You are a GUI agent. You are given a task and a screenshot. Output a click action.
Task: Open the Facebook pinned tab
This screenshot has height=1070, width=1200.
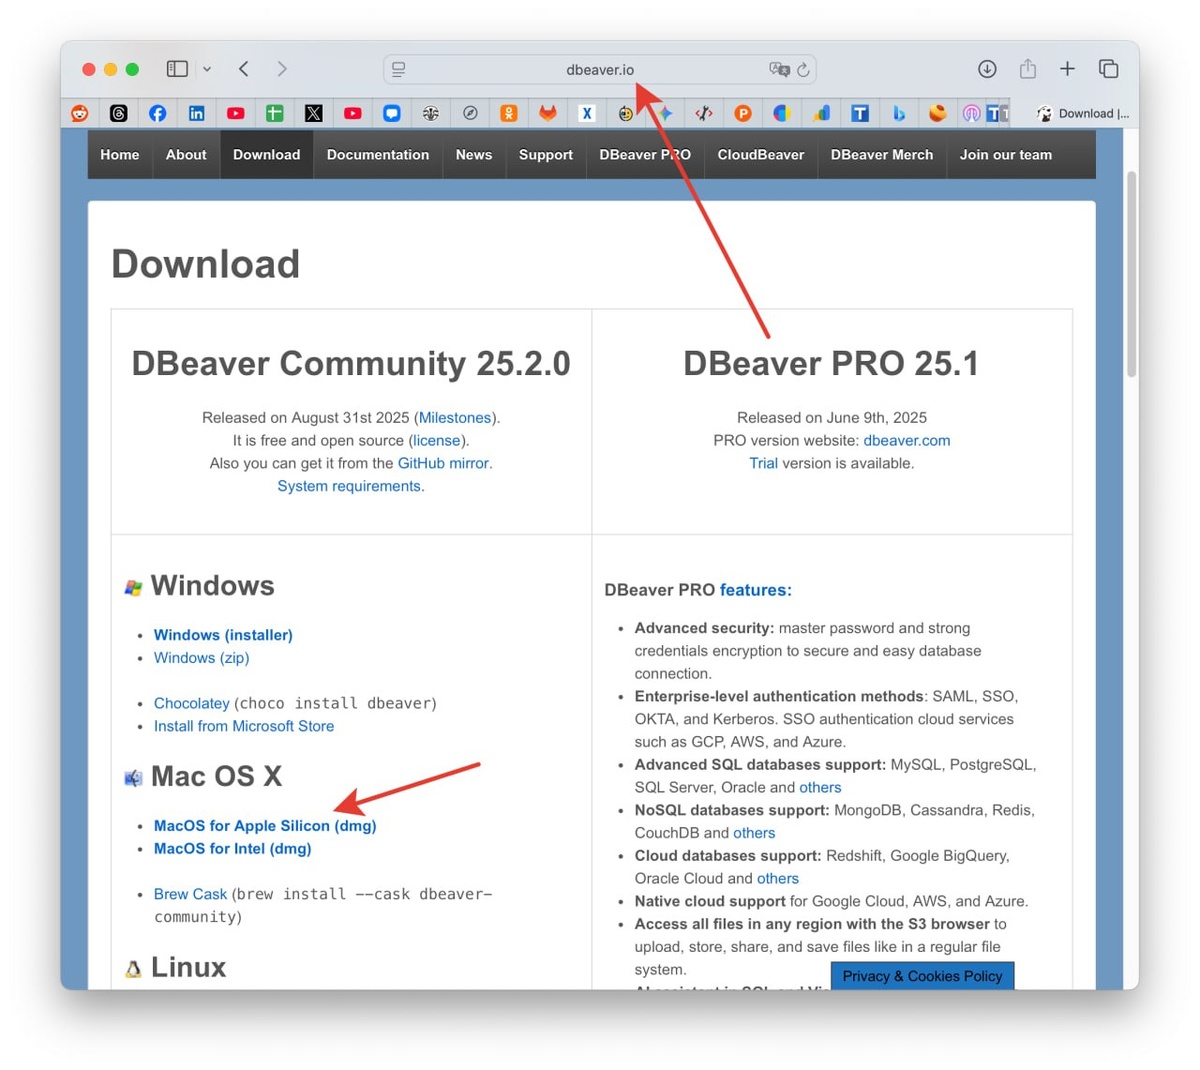[x=158, y=113]
